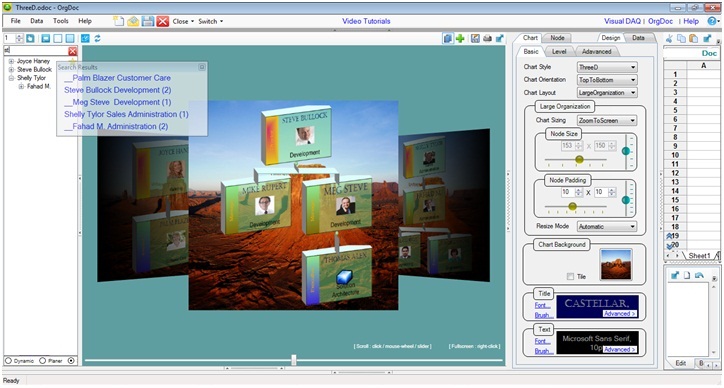Switch to the Node tab

557,38
